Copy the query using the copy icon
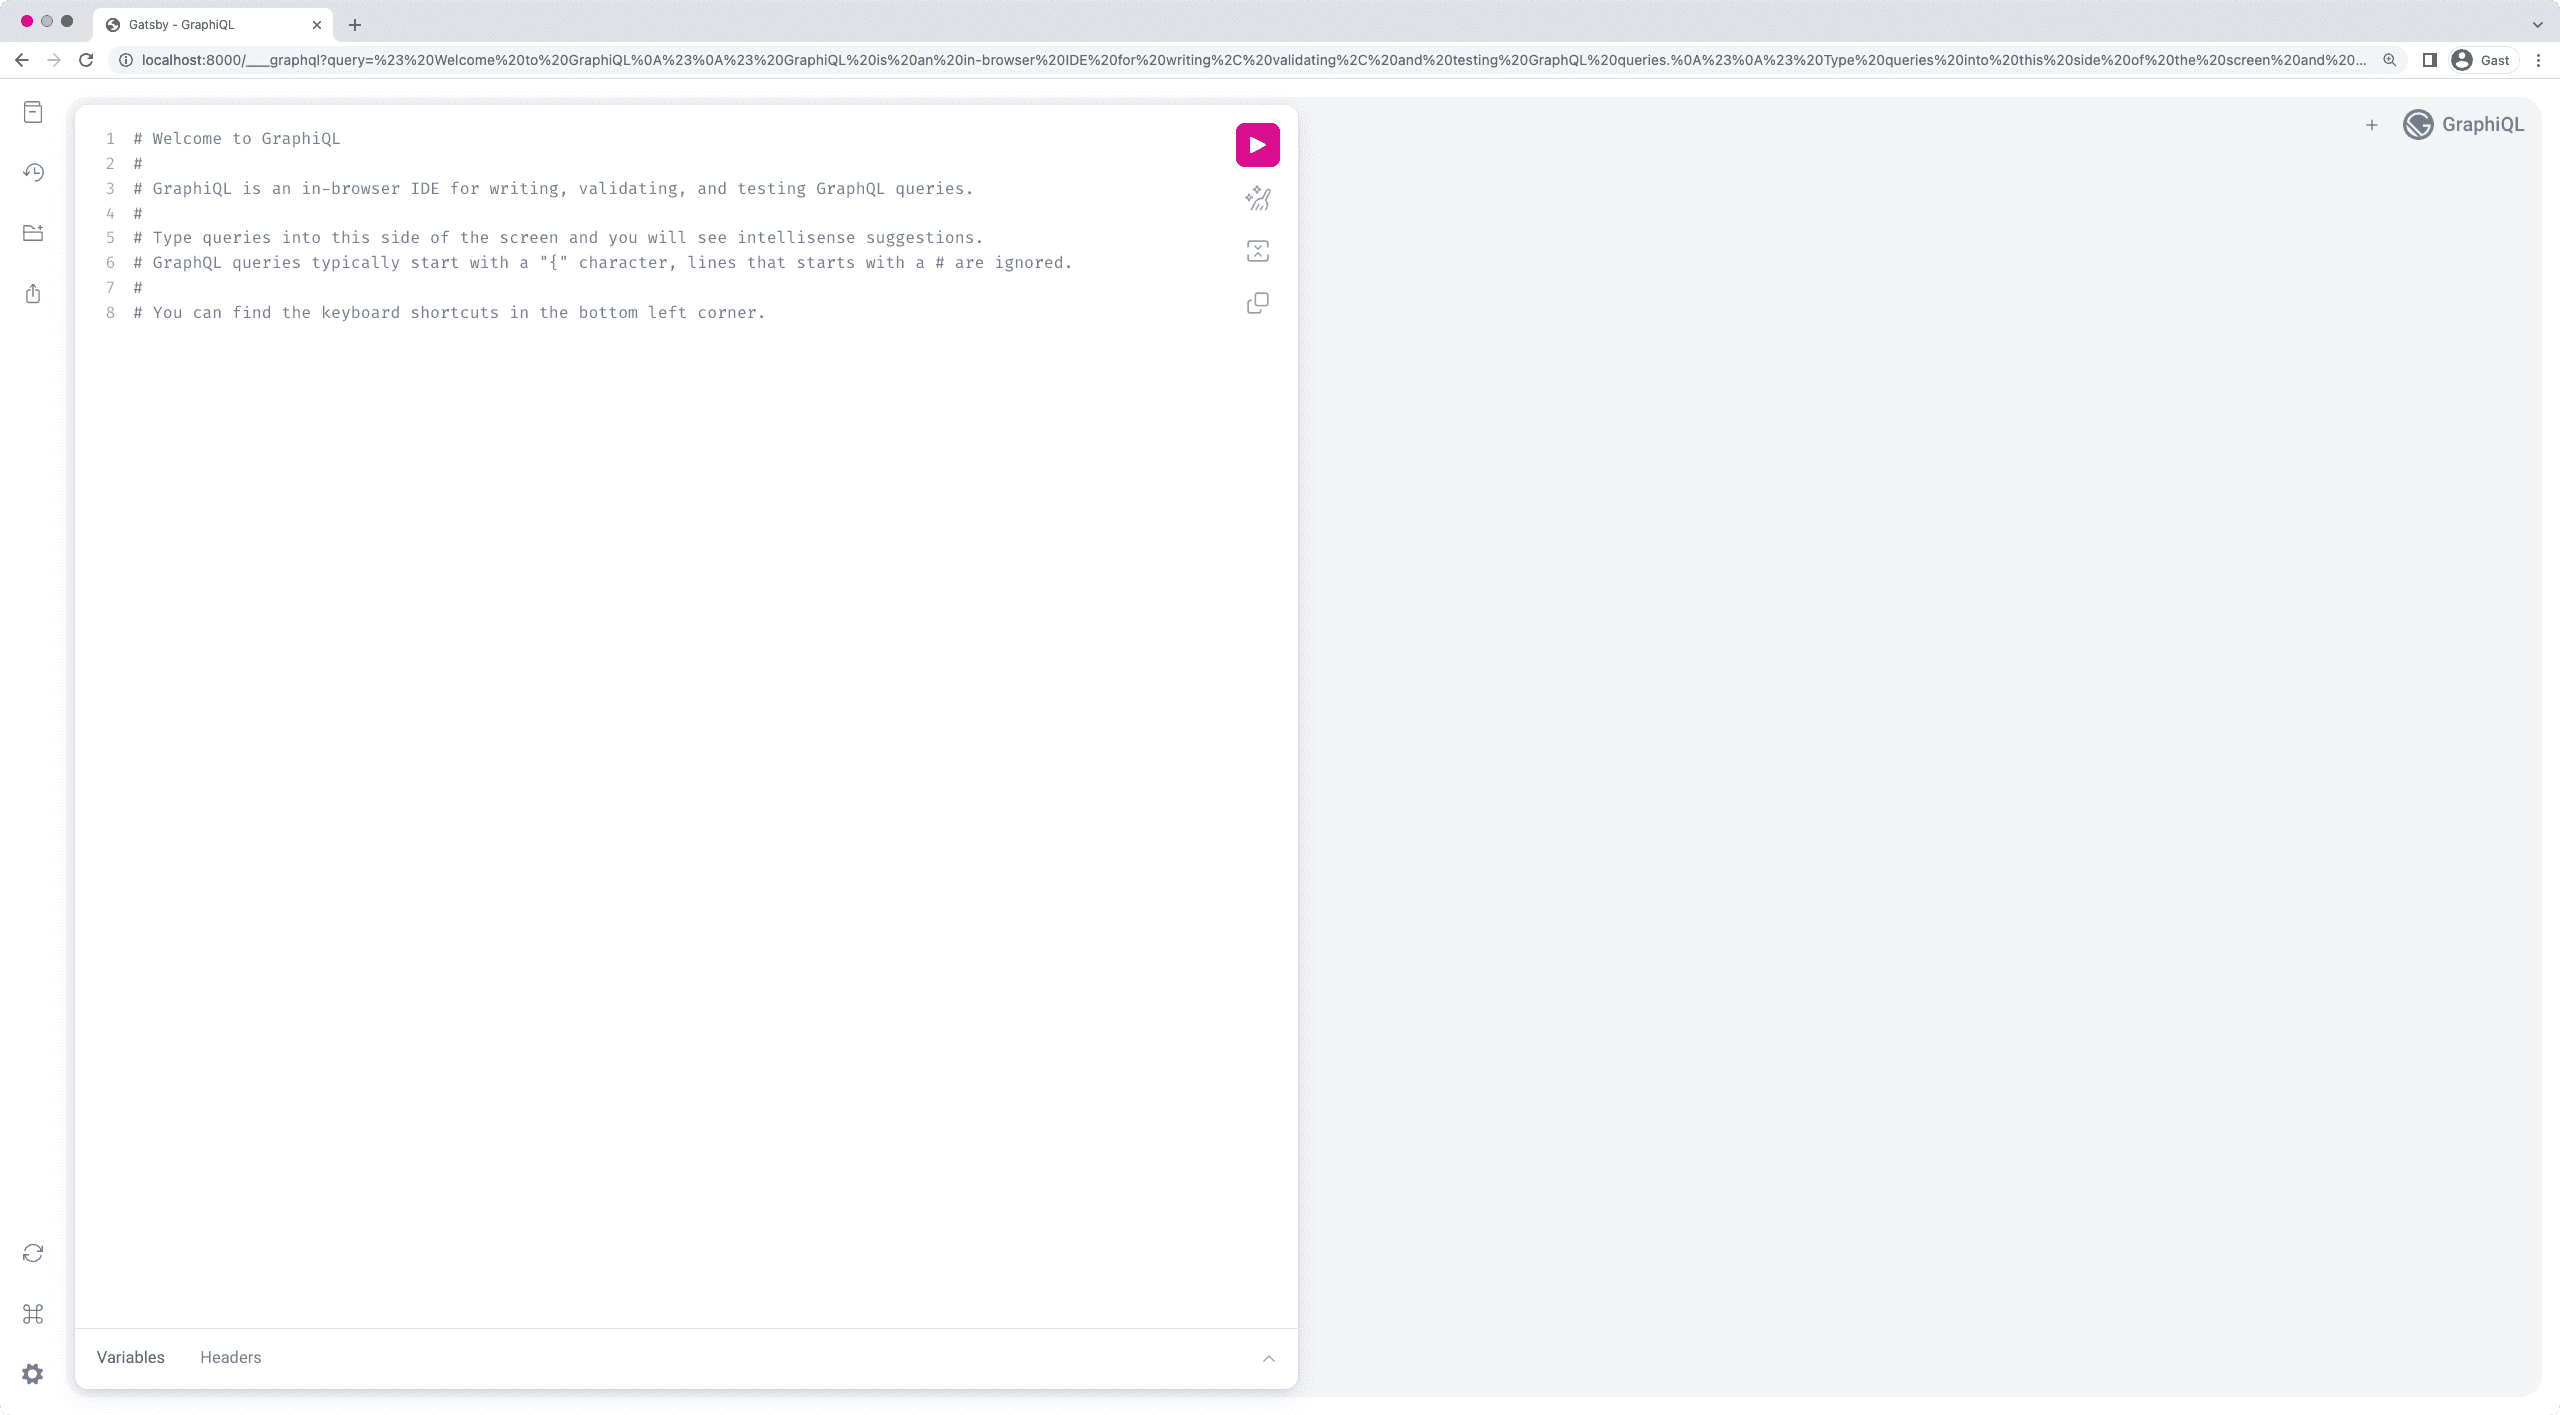Screen dimensions: 2560x1415 coord(1257,303)
